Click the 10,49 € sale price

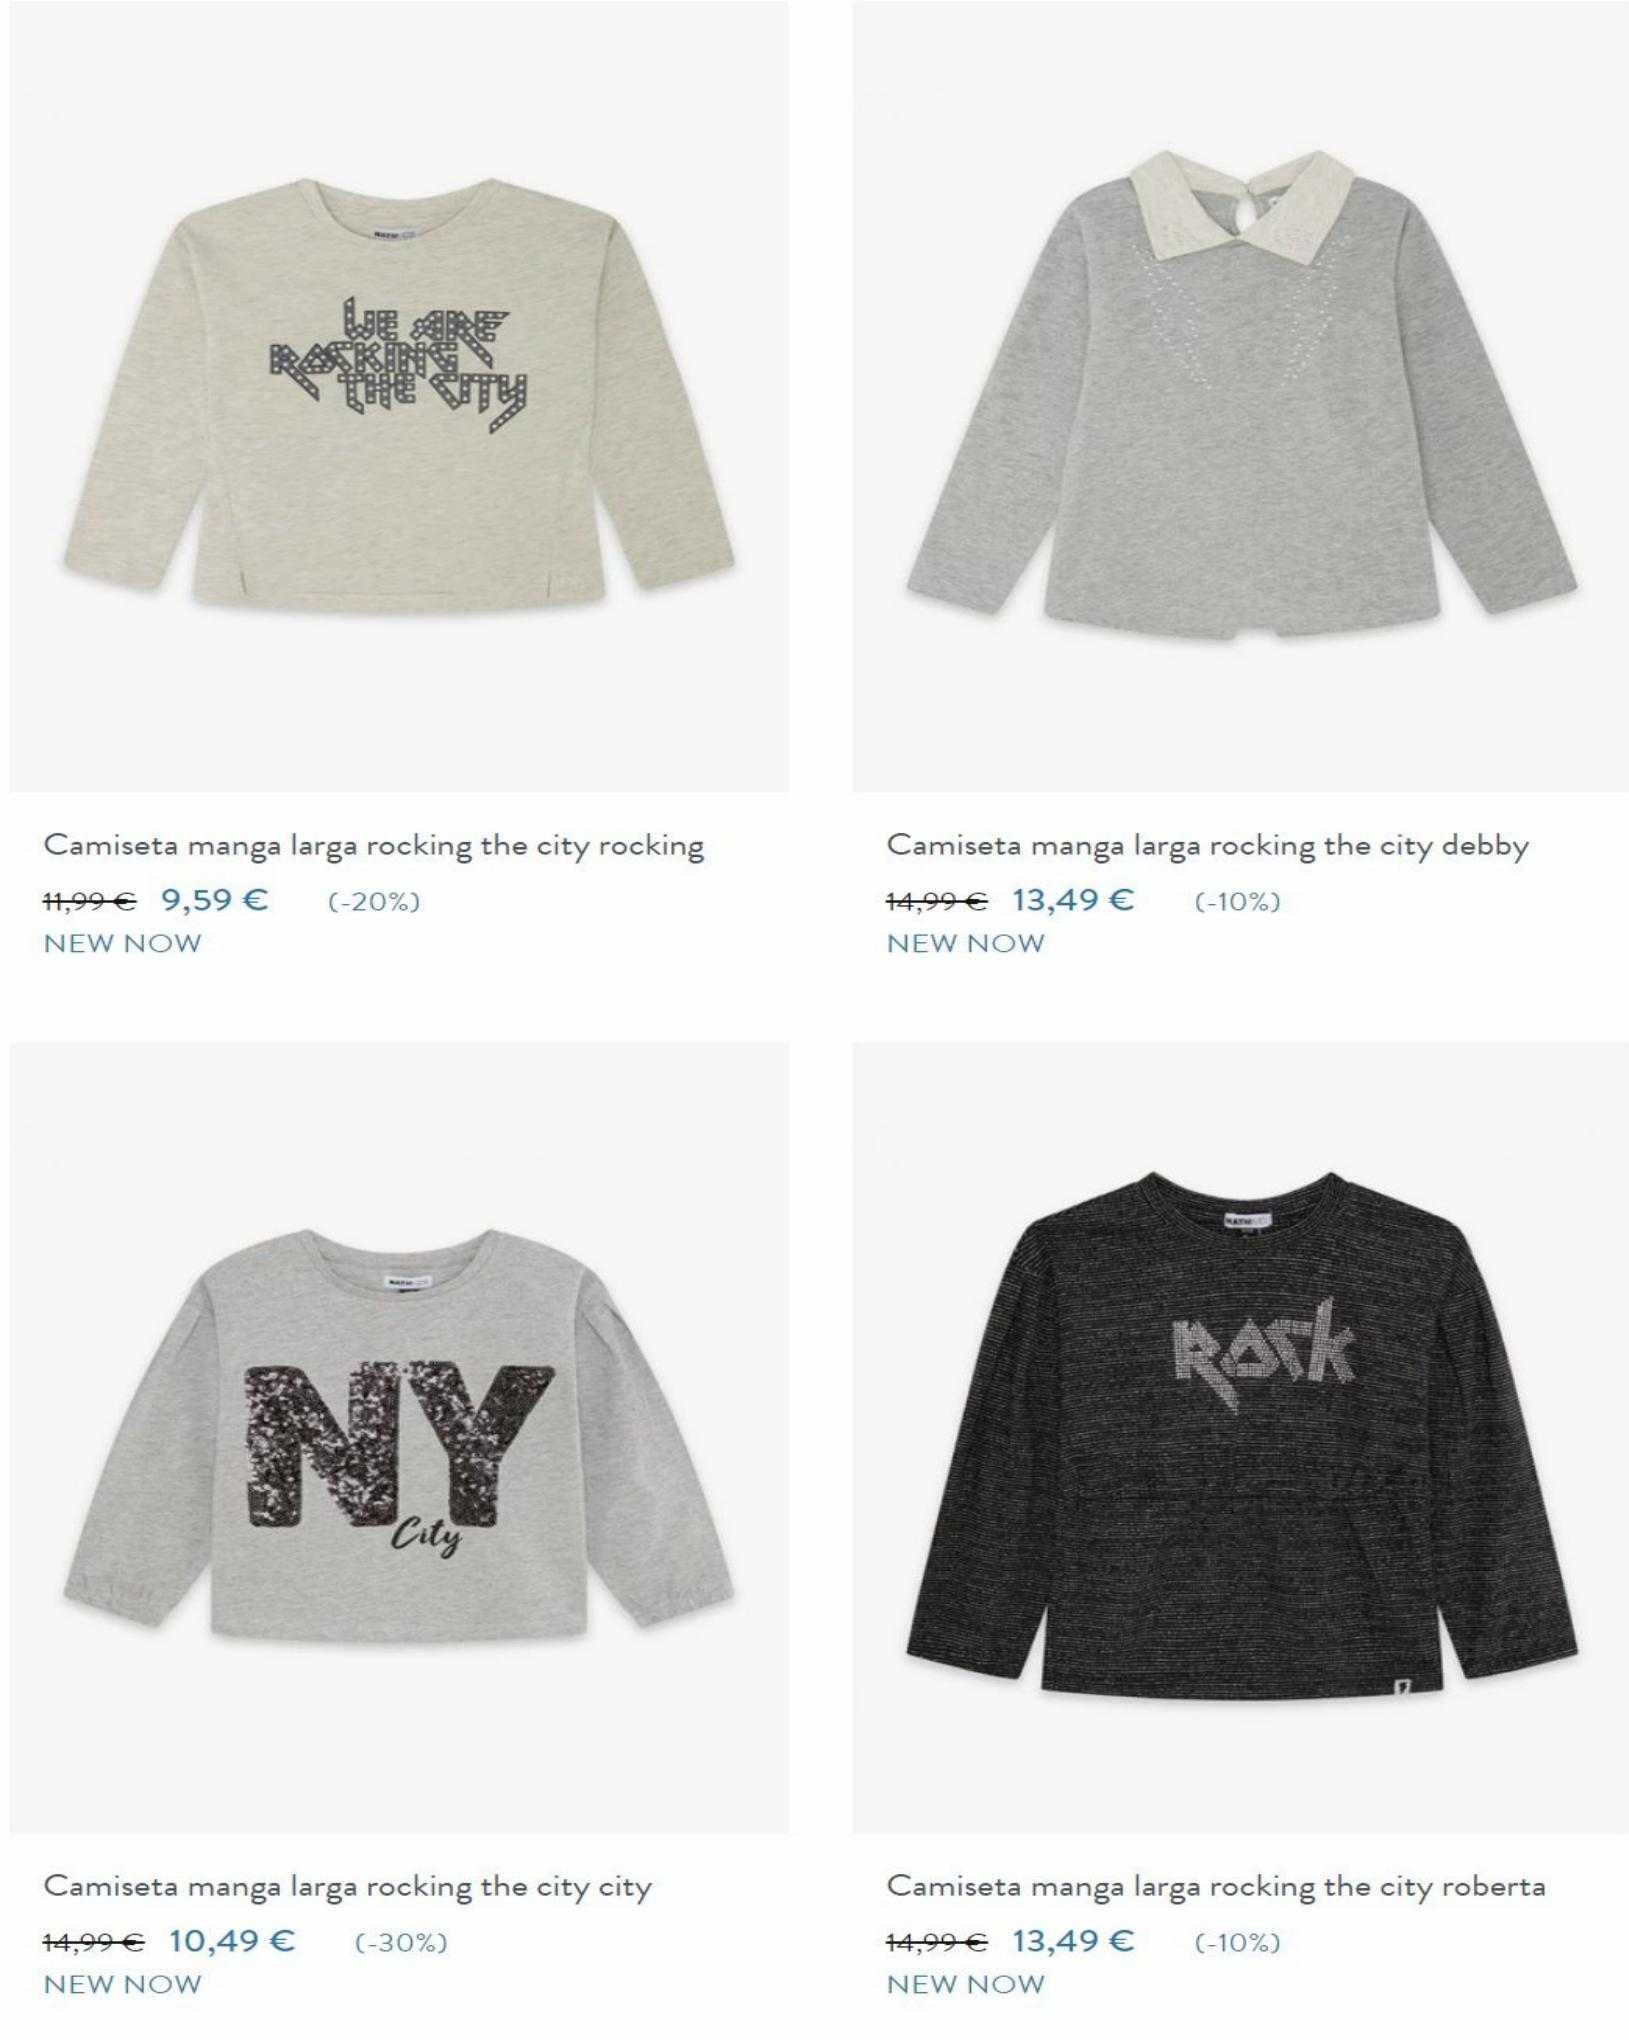(232, 1941)
